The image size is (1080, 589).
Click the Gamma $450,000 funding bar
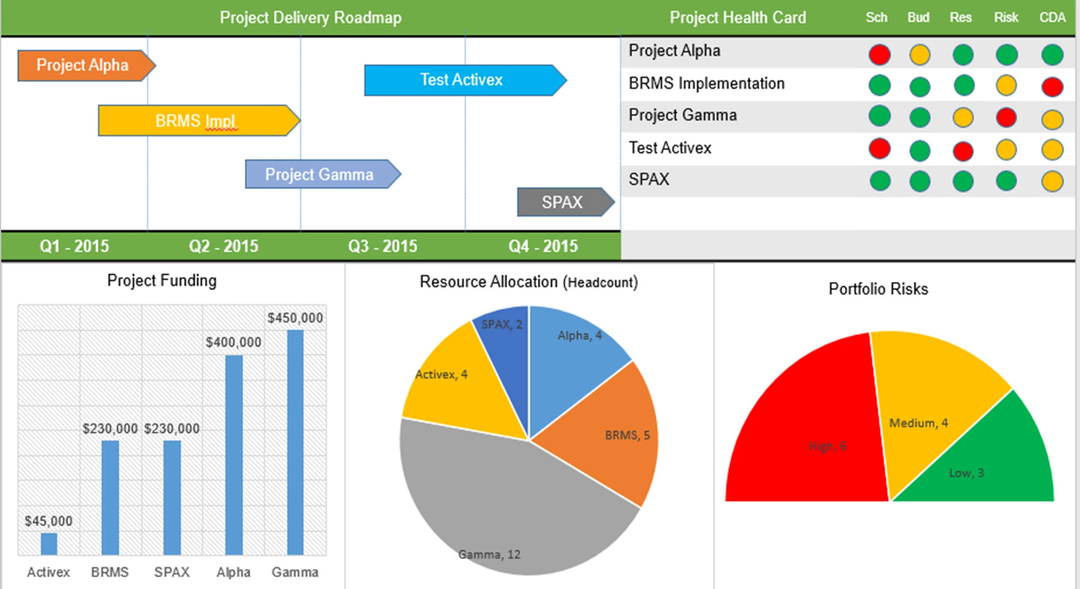pyautogui.click(x=295, y=442)
